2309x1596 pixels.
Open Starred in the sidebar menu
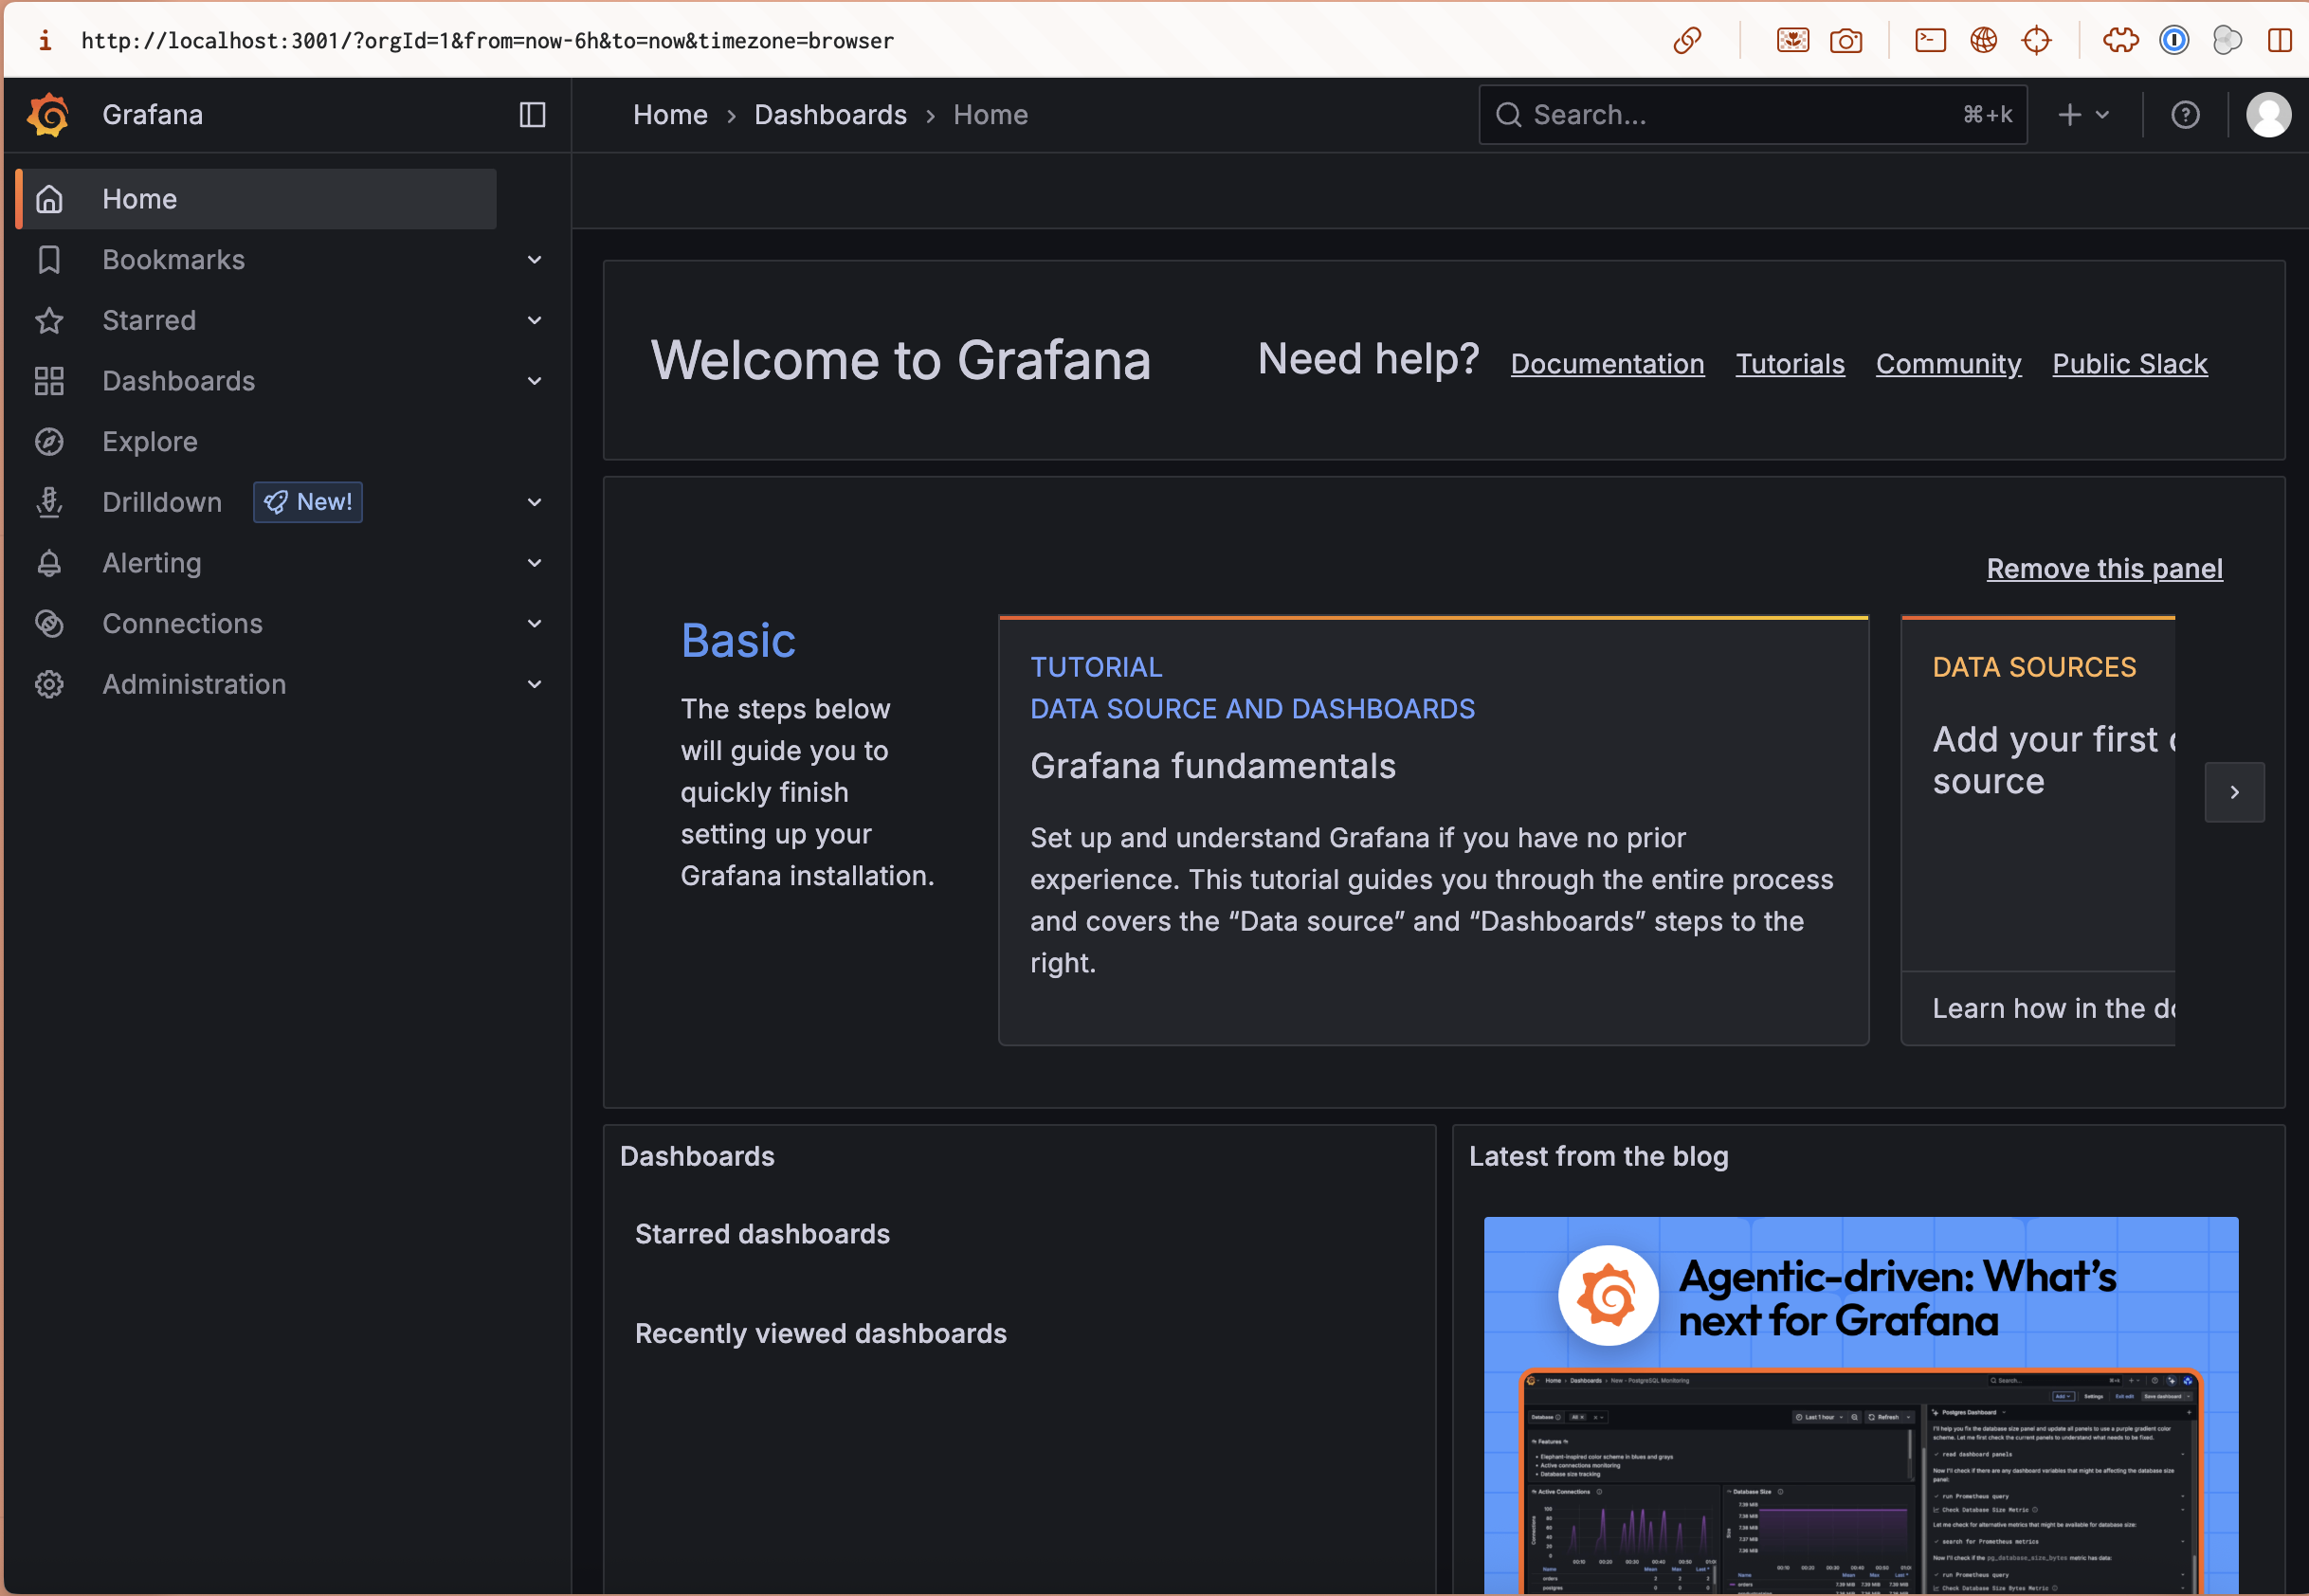256,320
